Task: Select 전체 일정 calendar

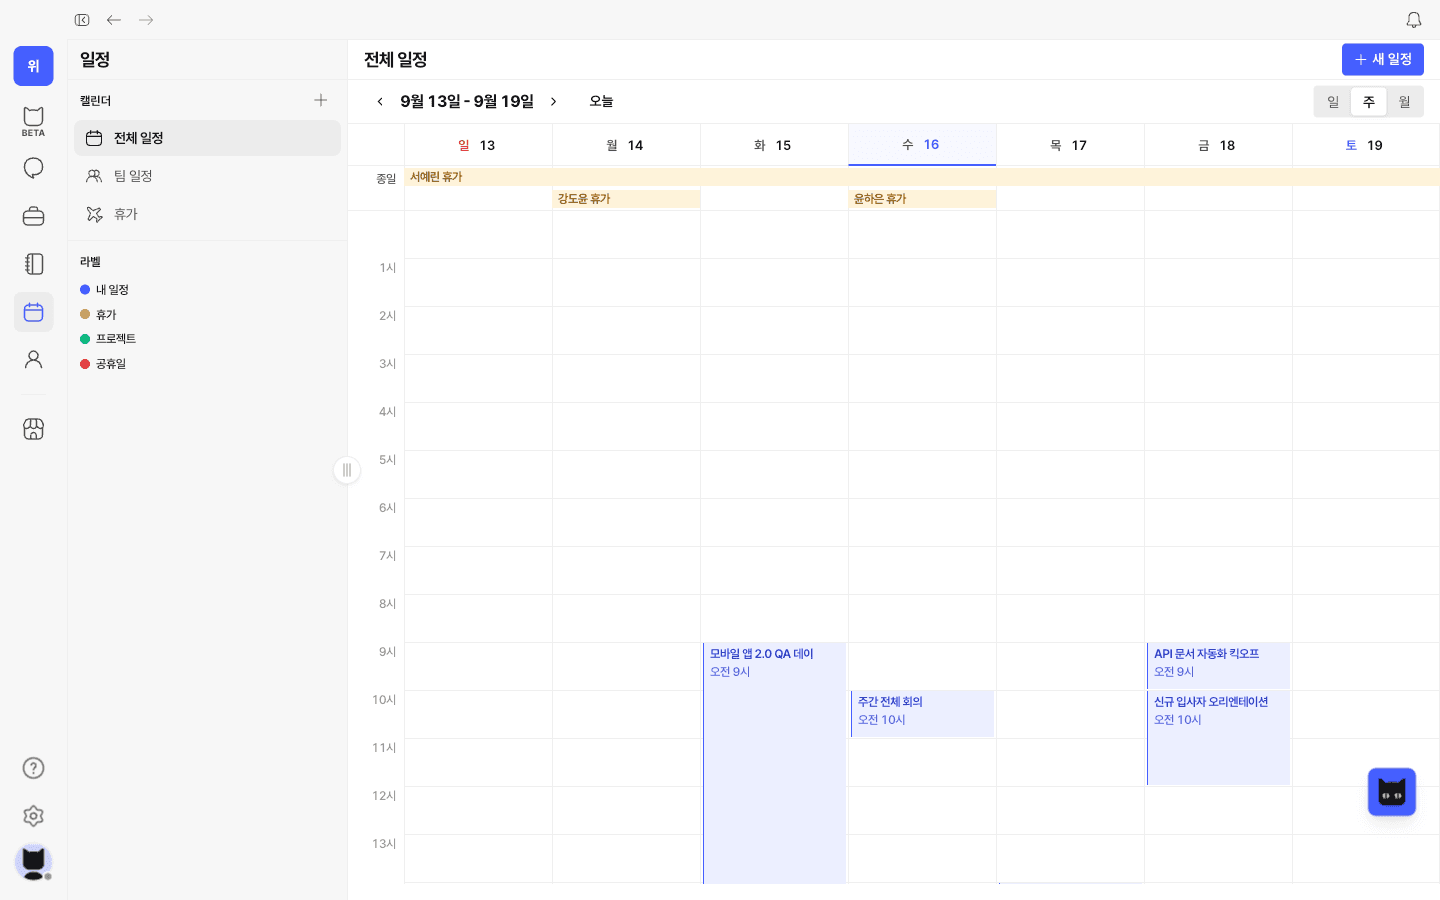Action: point(207,138)
